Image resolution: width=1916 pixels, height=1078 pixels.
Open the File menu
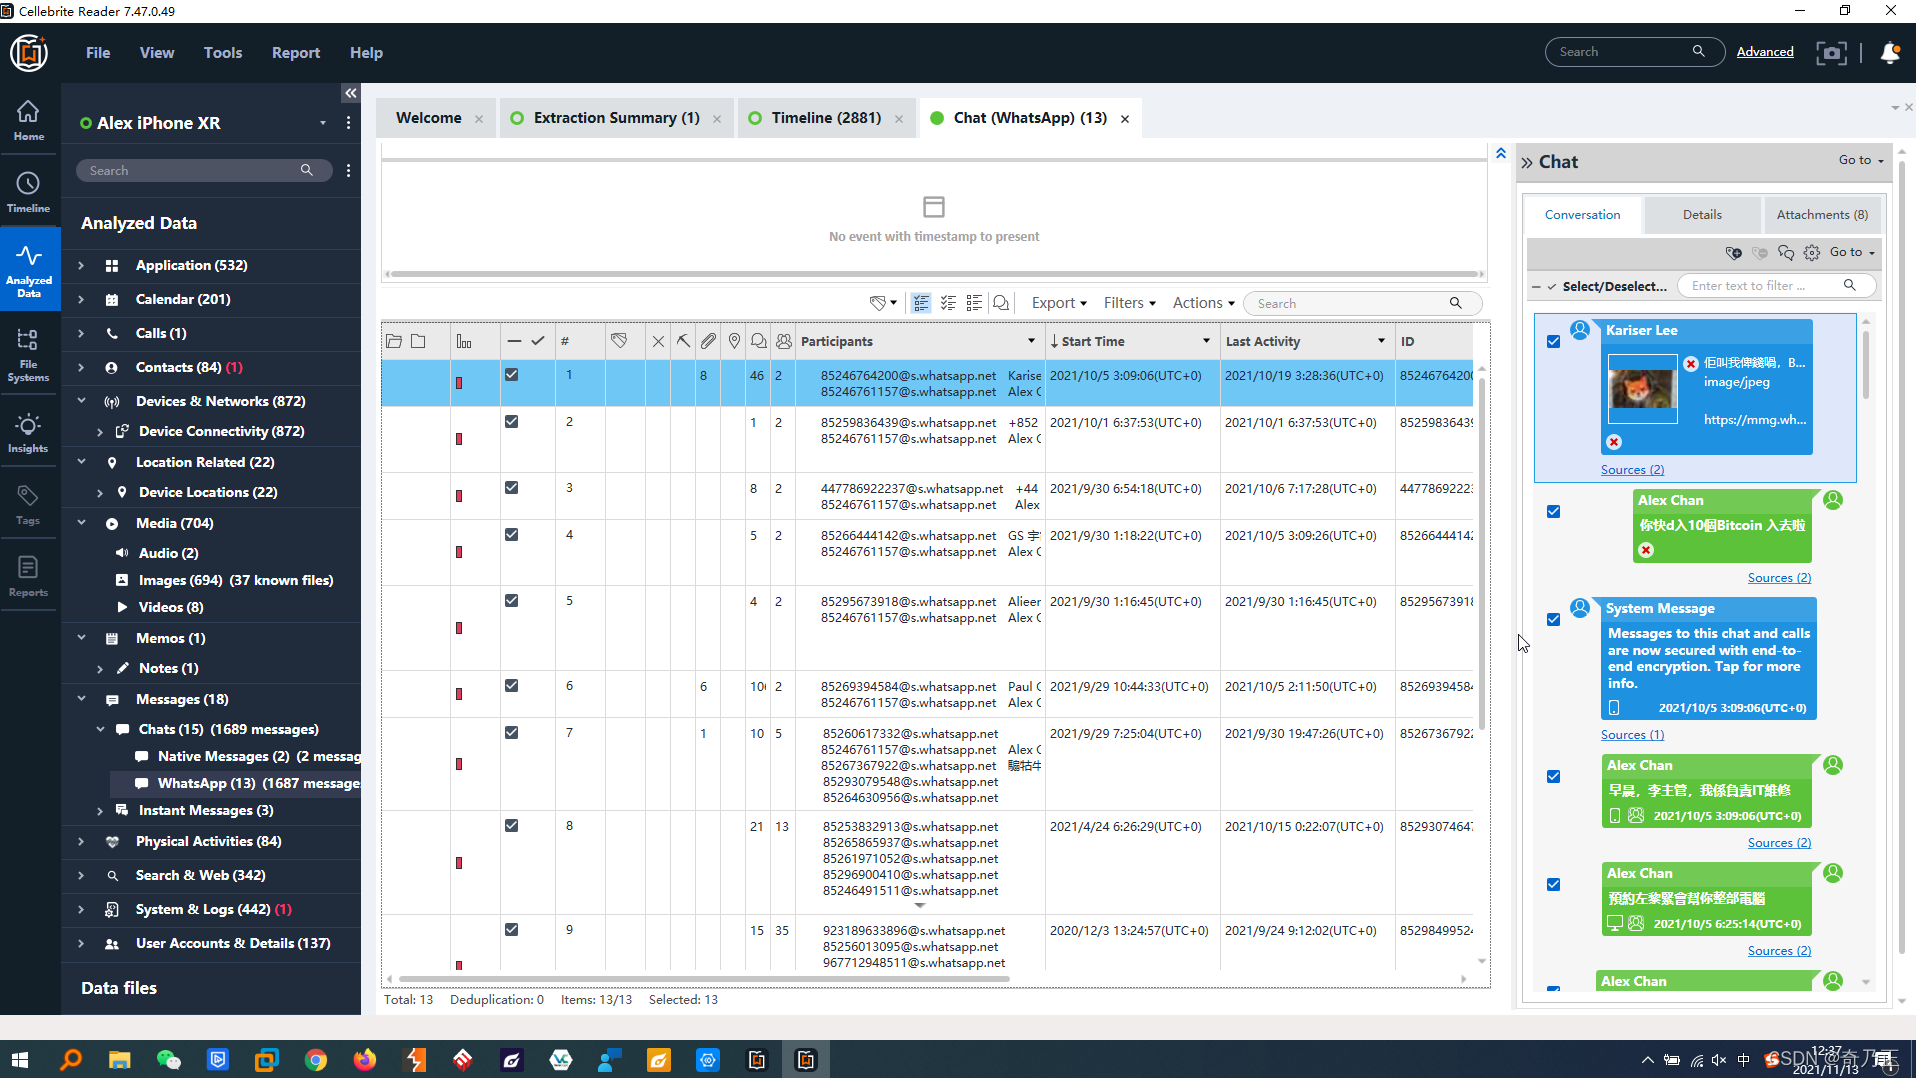pyautogui.click(x=98, y=53)
